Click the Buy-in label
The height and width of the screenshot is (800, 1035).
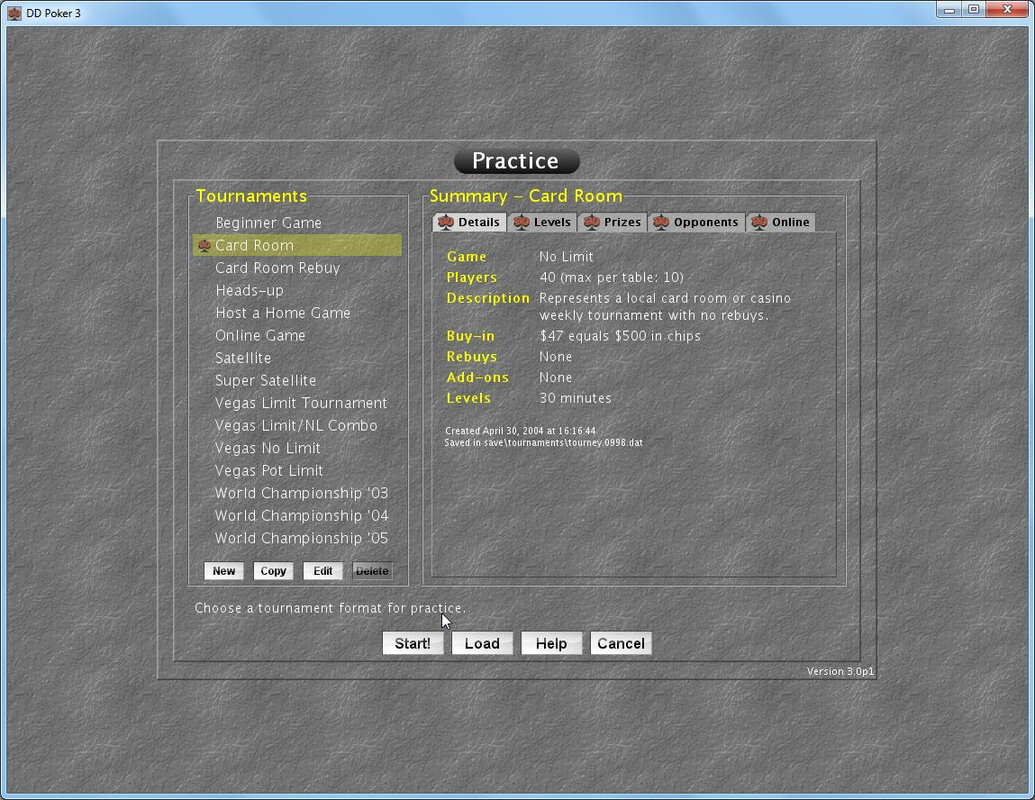pos(470,336)
